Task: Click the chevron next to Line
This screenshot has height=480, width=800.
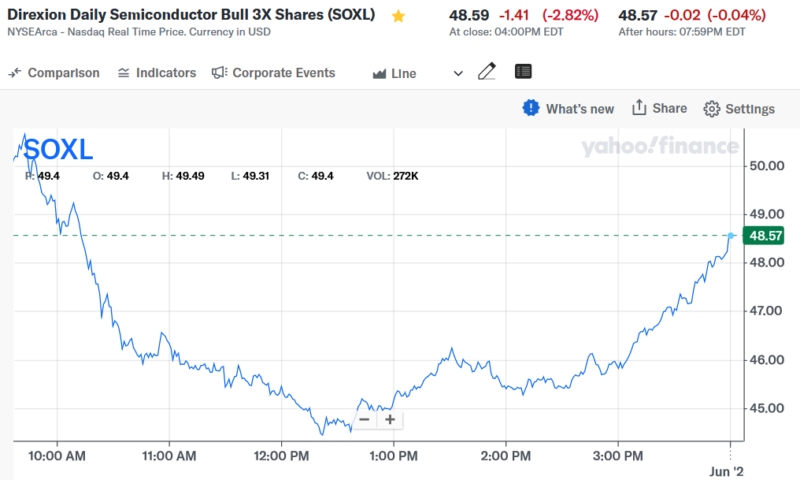Action: click(x=458, y=73)
